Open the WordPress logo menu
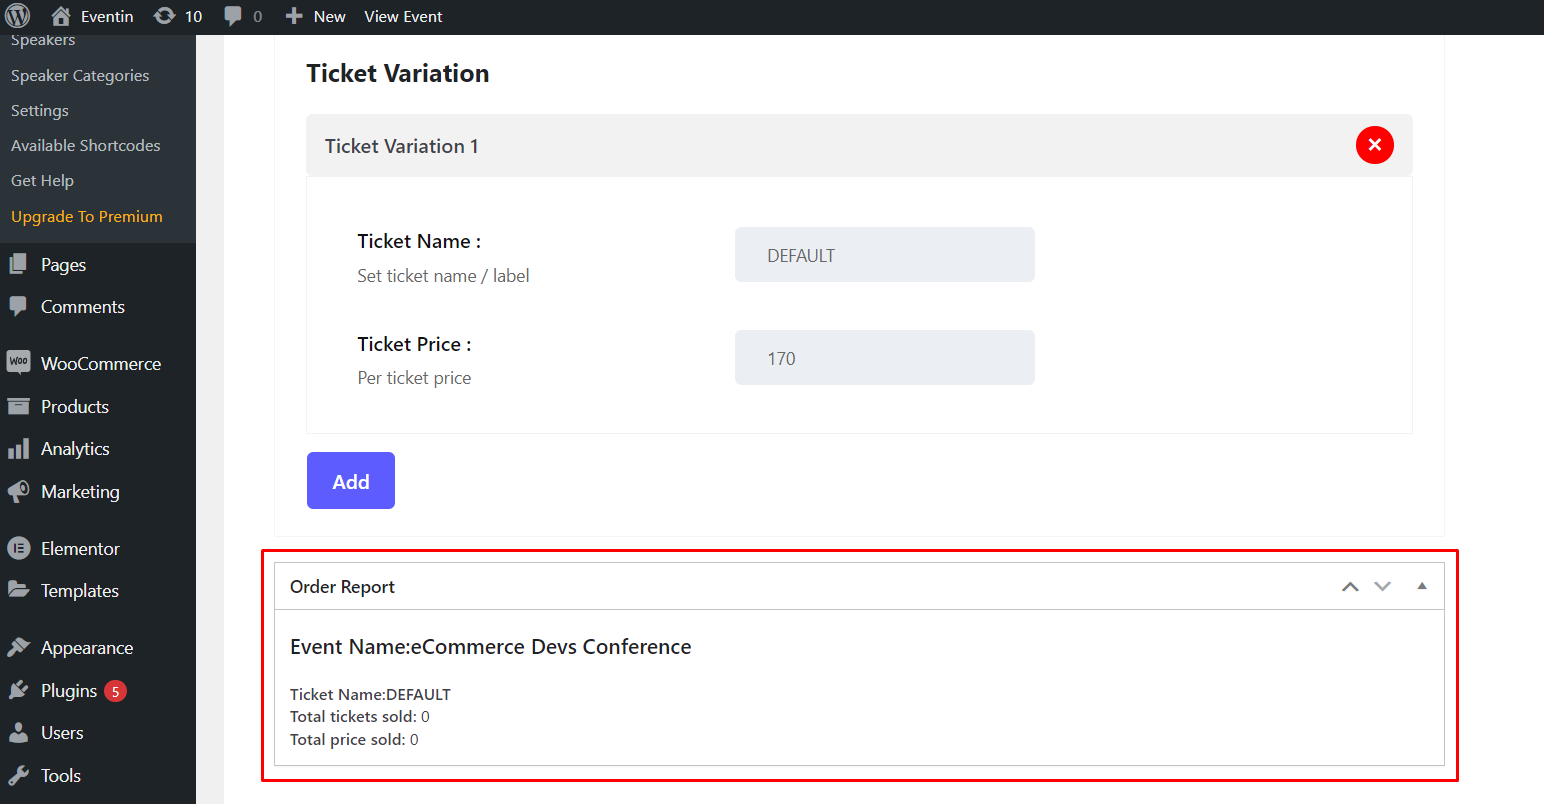The height and width of the screenshot is (804, 1544). tap(20, 16)
